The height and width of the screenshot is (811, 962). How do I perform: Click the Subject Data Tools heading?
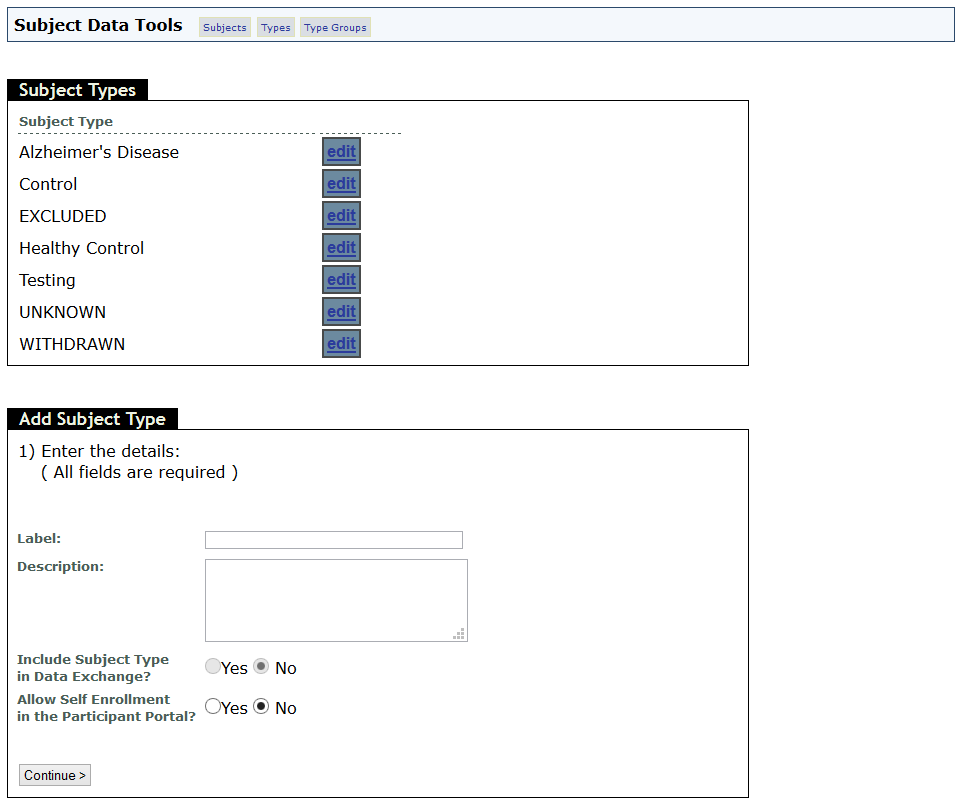pyautogui.click(x=97, y=25)
